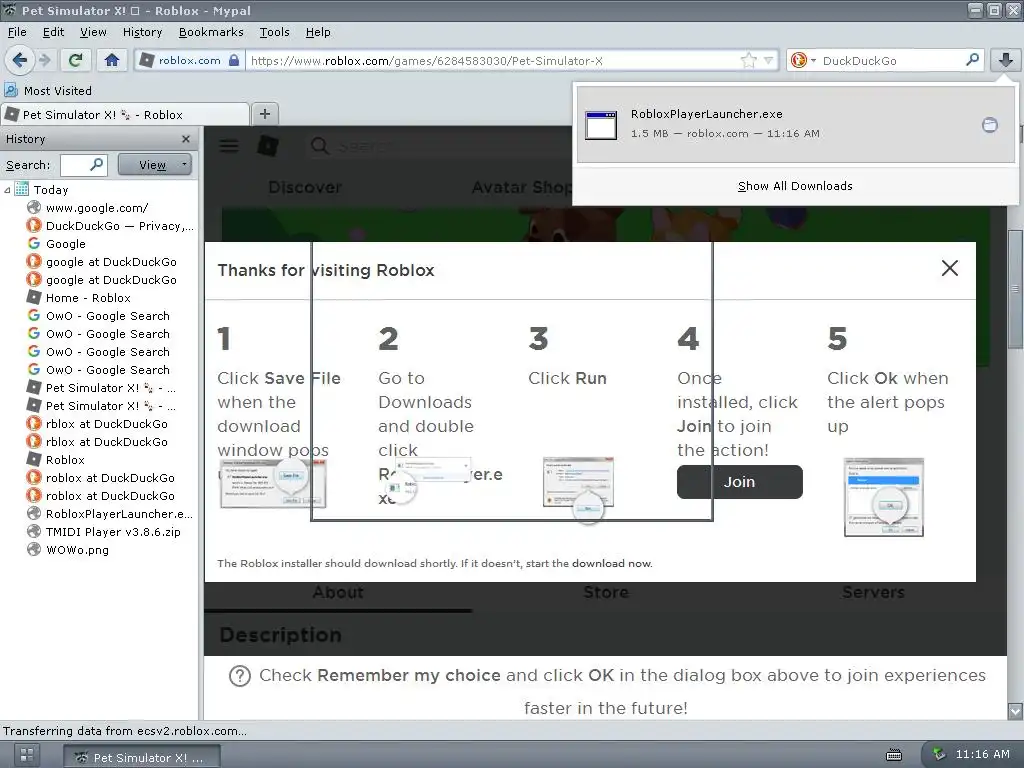Click Show All Downloads

[x=795, y=186]
